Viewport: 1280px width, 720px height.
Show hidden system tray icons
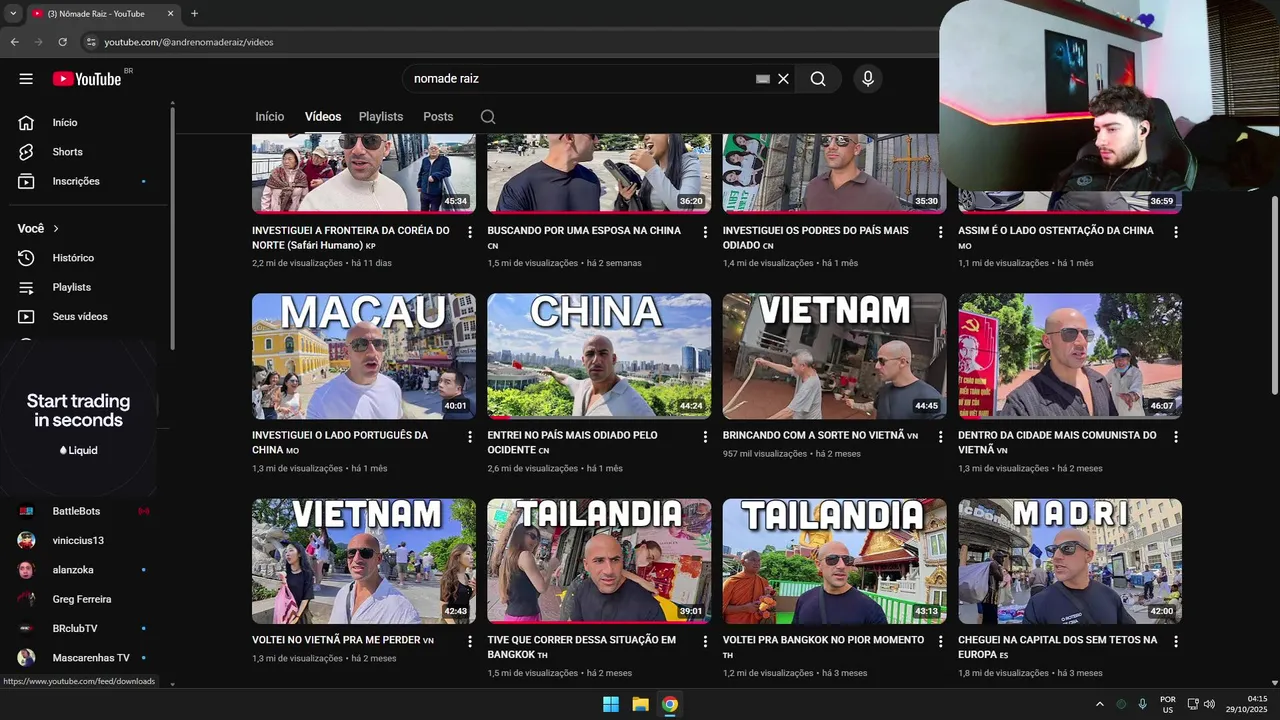click(1100, 704)
